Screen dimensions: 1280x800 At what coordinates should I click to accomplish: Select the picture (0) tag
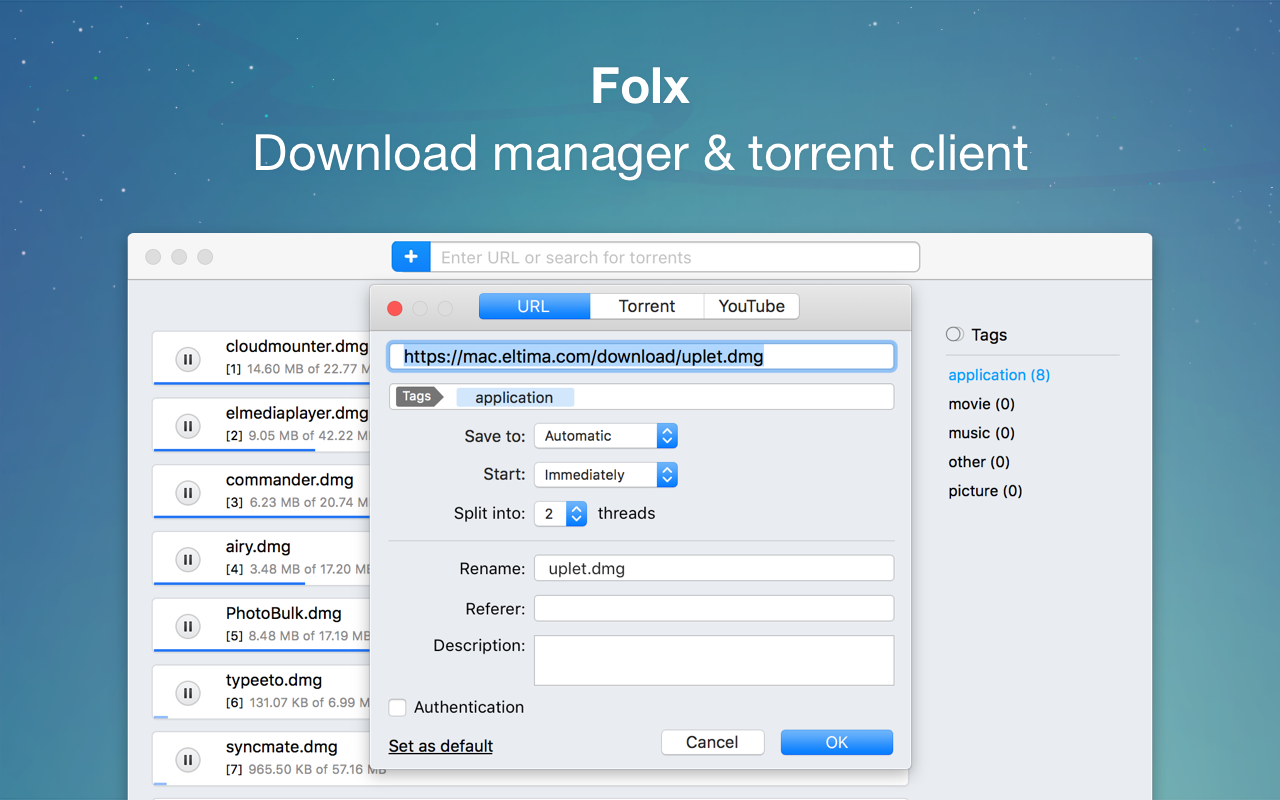986,491
